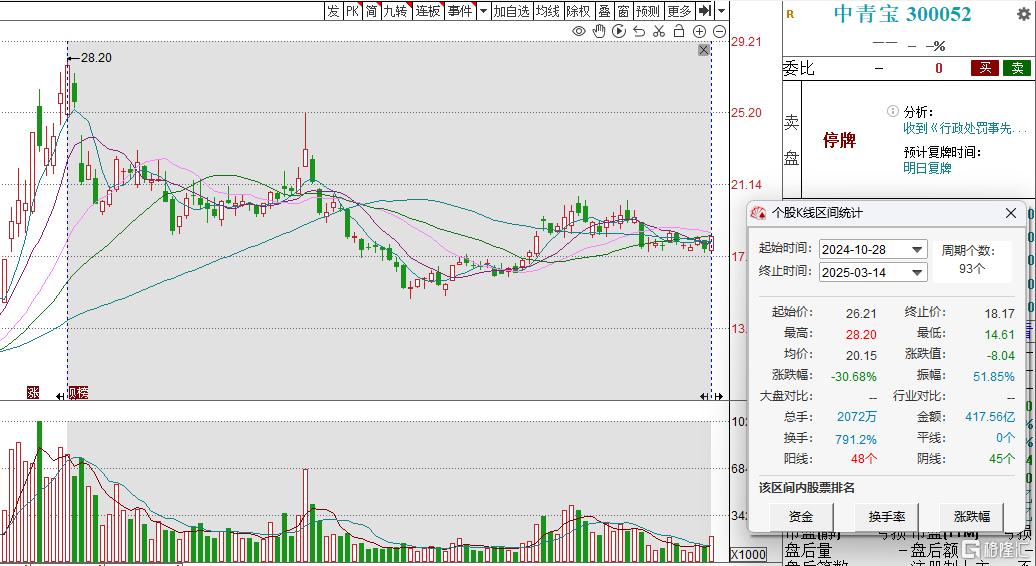The width and height of the screenshot is (1036, 566).
Task: Close the shaded range selection X
Action: [x=704, y=50]
